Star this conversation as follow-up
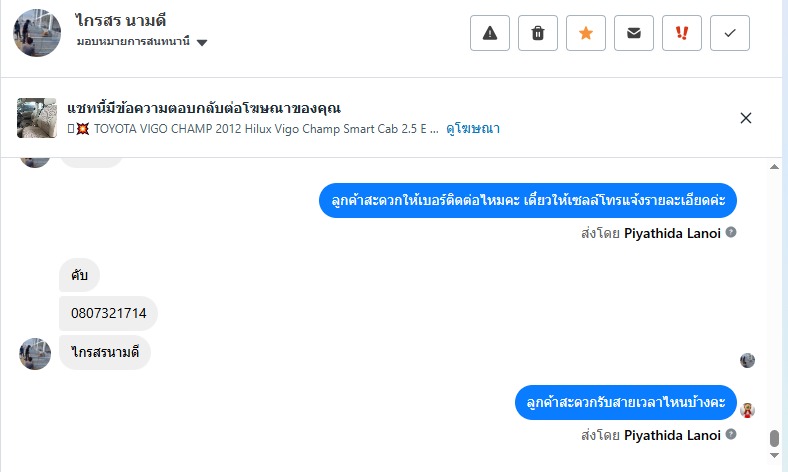This screenshot has height=472, width=788. (x=586, y=33)
